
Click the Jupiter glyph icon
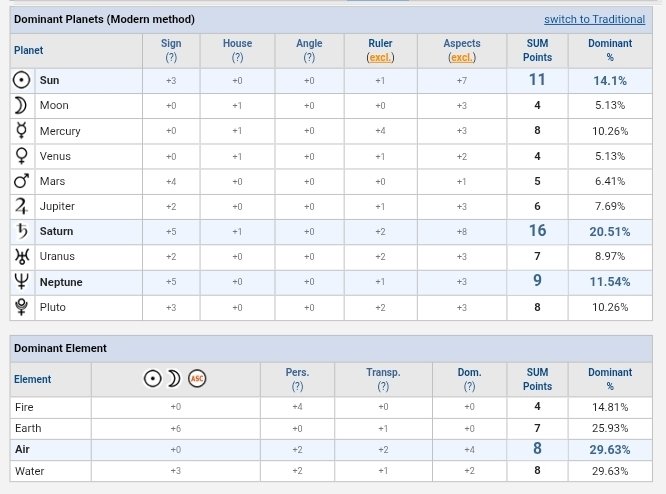[x=21, y=206]
